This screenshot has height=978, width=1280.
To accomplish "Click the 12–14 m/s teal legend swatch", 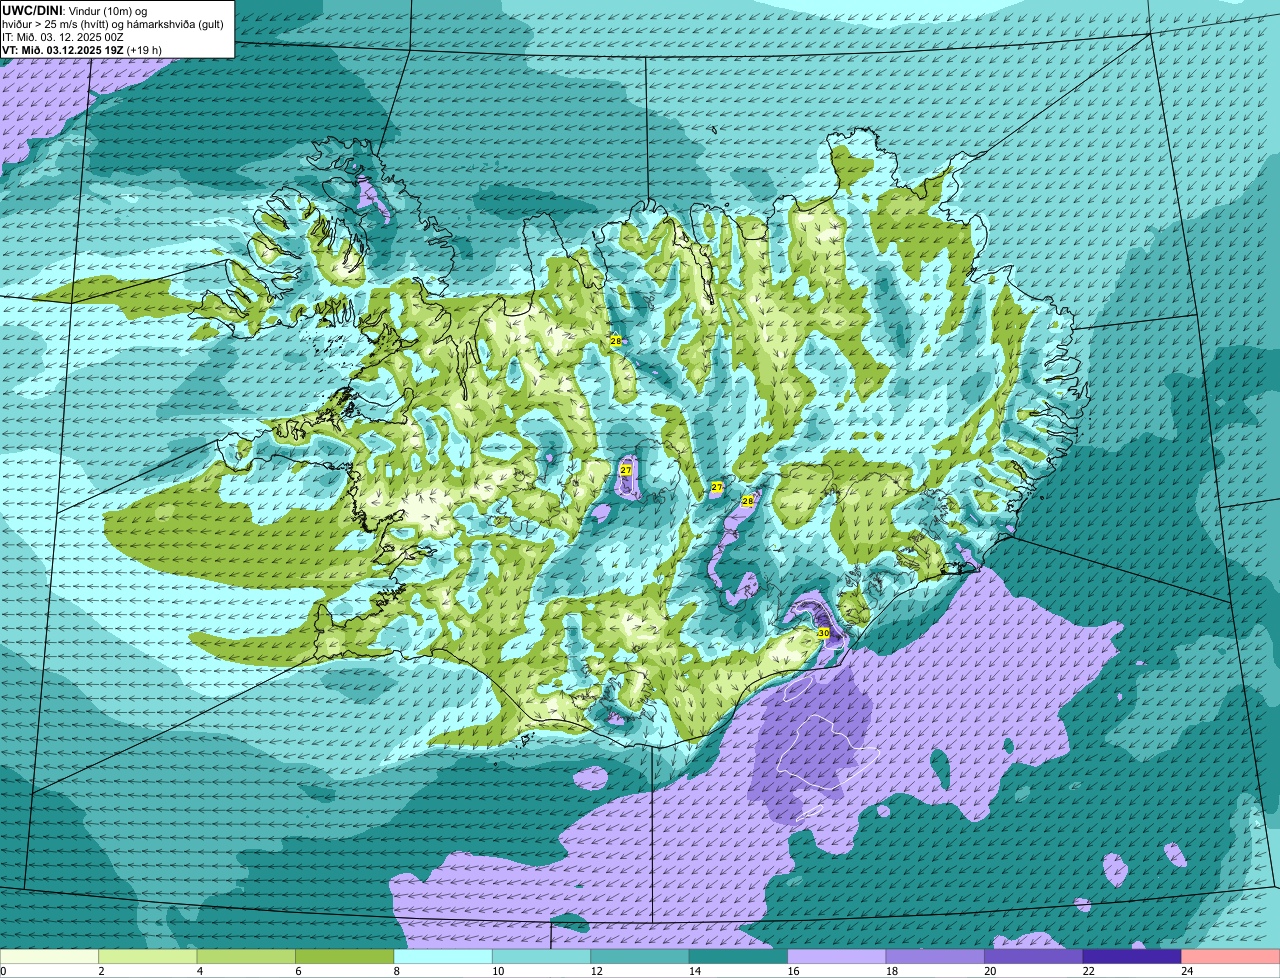I will tap(640, 956).
